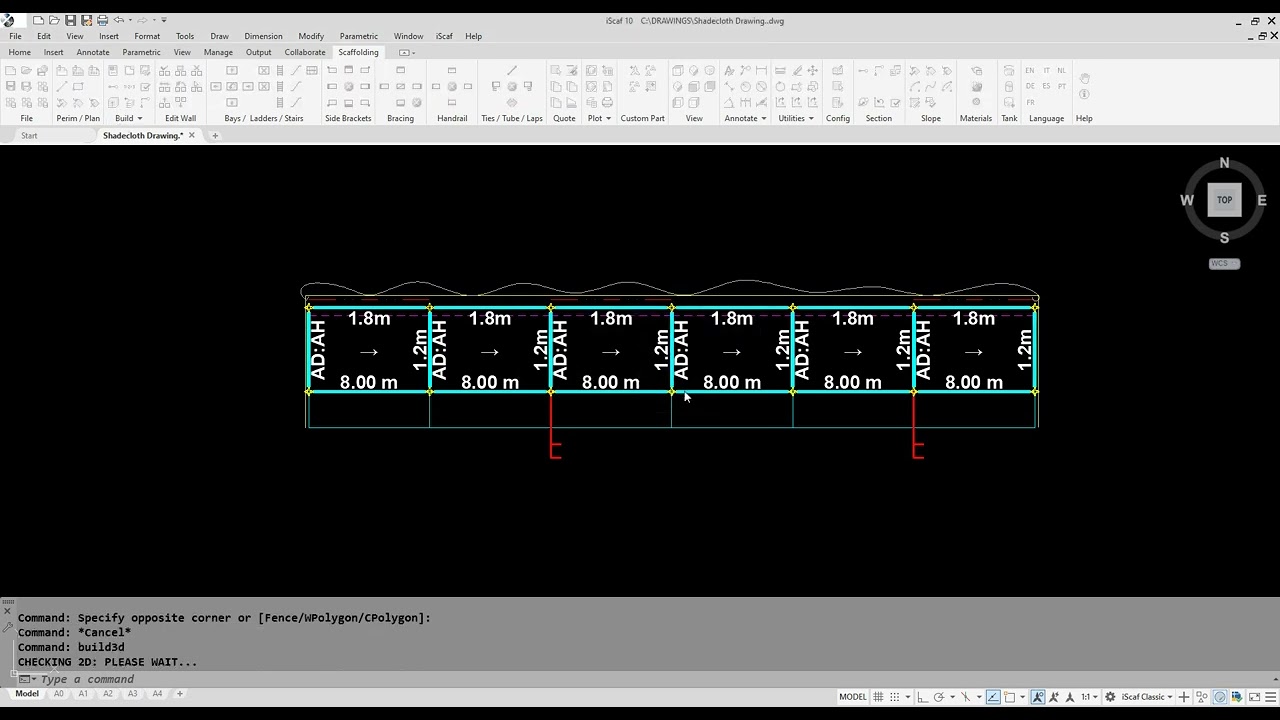1280x720 pixels.
Task: Select DE language button in ribbon
Action: tap(1030, 86)
